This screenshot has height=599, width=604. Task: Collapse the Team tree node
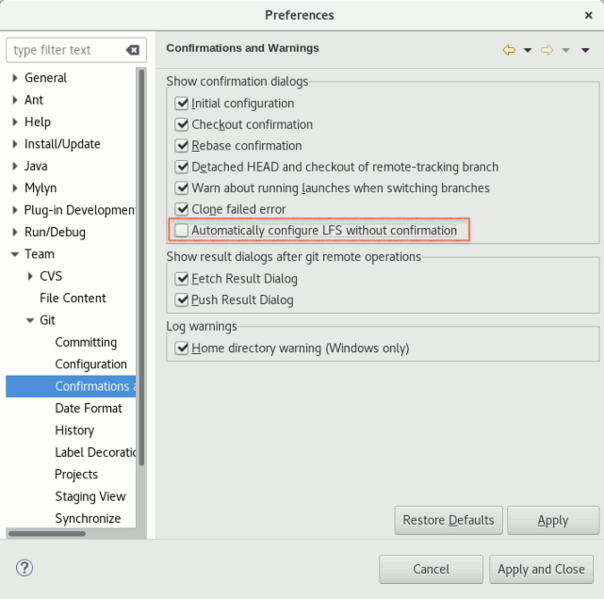[x=15, y=254]
